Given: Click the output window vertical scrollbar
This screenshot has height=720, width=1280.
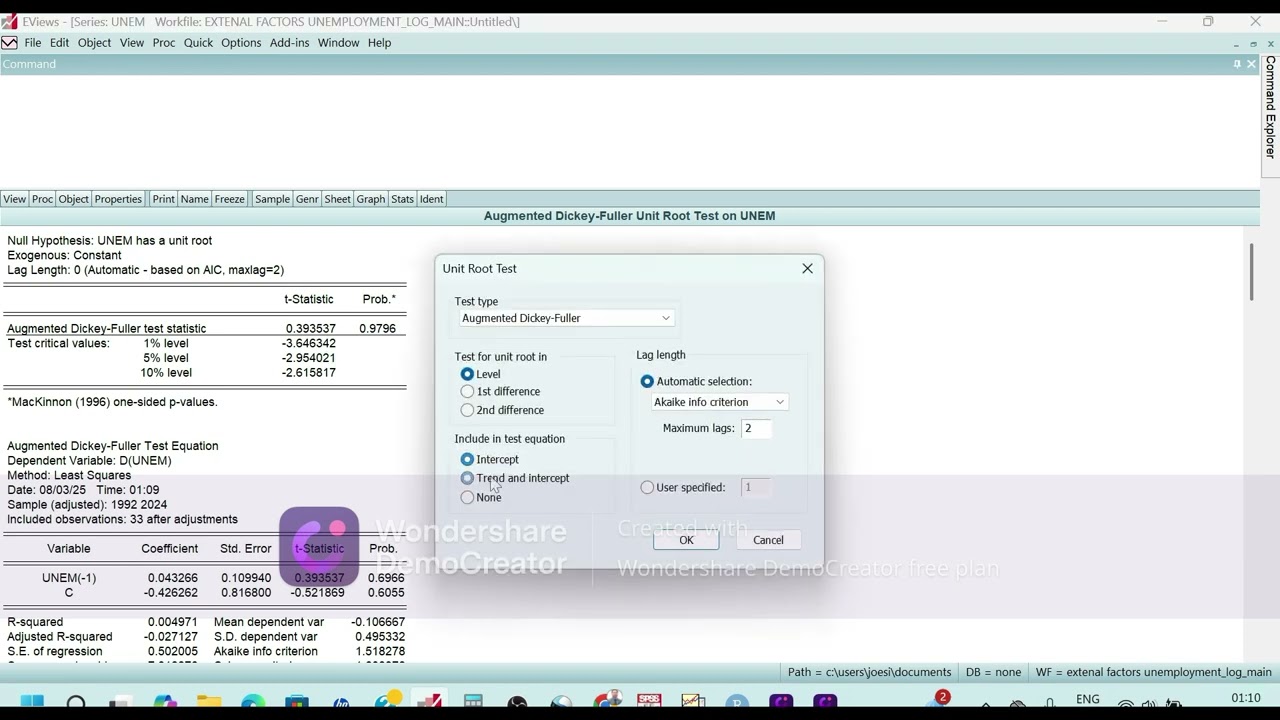Looking at the screenshot, I should pyautogui.click(x=1251, y=271).
